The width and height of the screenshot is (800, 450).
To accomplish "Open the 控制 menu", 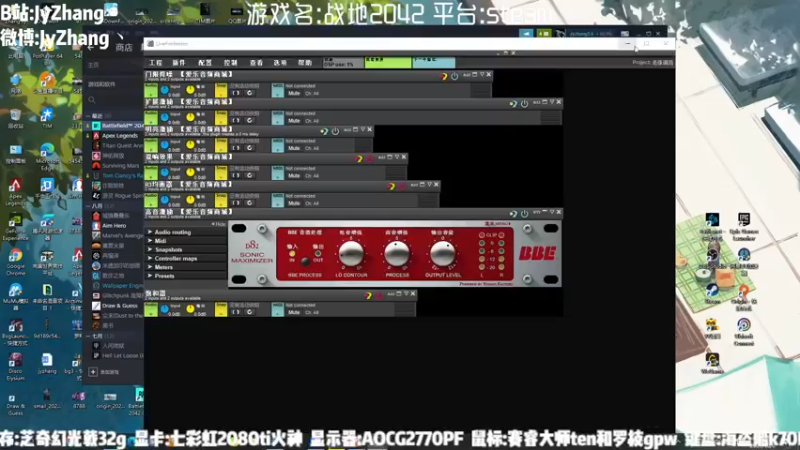I will pyautogui.click(x=231, y=63).
